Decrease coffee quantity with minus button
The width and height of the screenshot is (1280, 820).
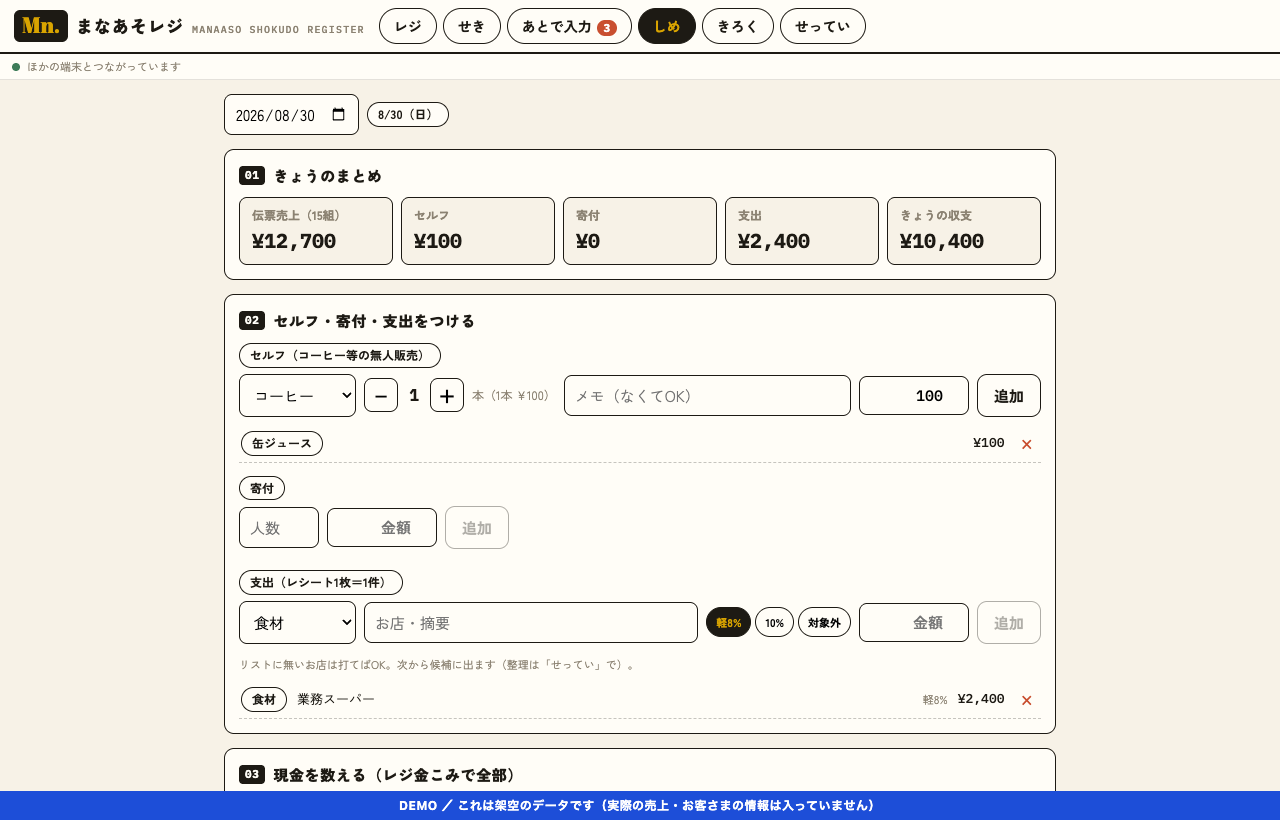tap(381, 395)
